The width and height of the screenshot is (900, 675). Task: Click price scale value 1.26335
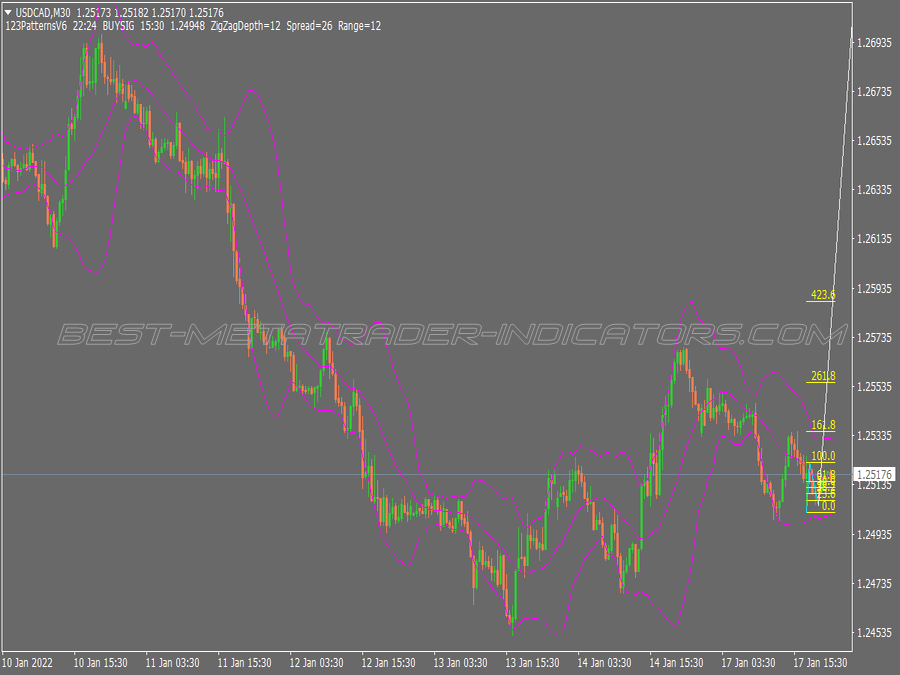pyautogui.click(x=874, y=190)
